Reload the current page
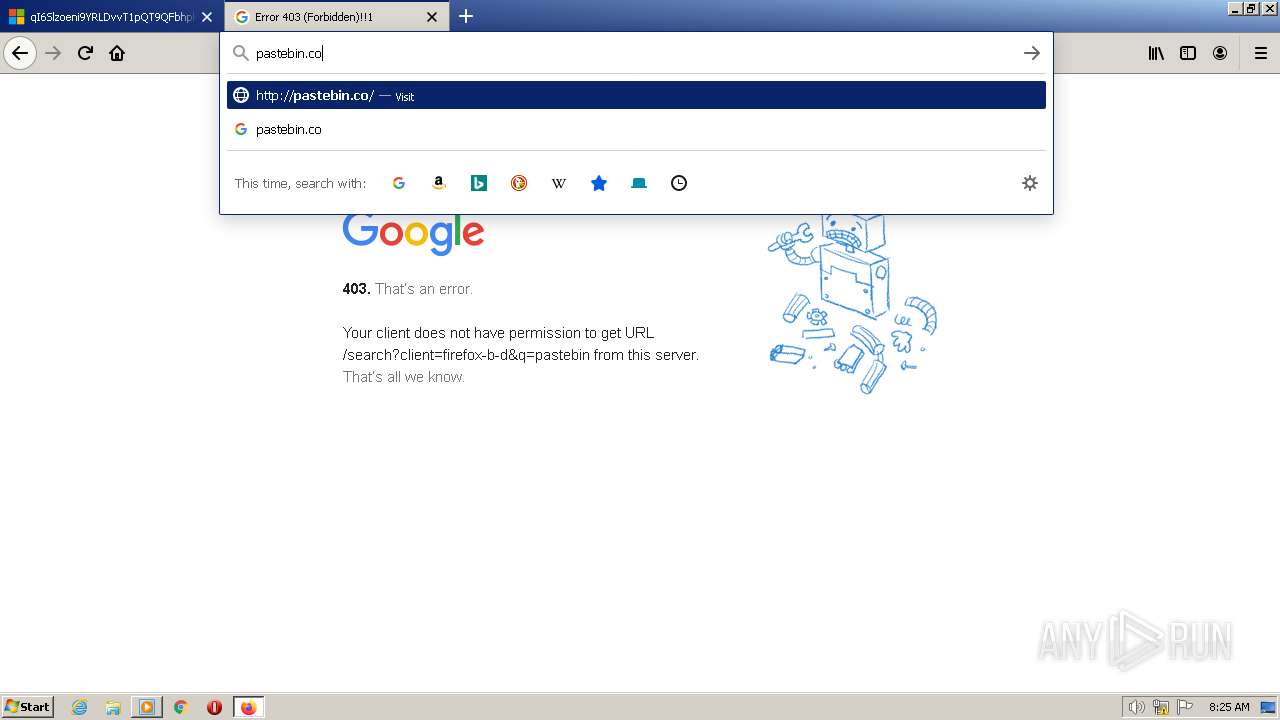The image size is (1280, 720). click(85, 53)
